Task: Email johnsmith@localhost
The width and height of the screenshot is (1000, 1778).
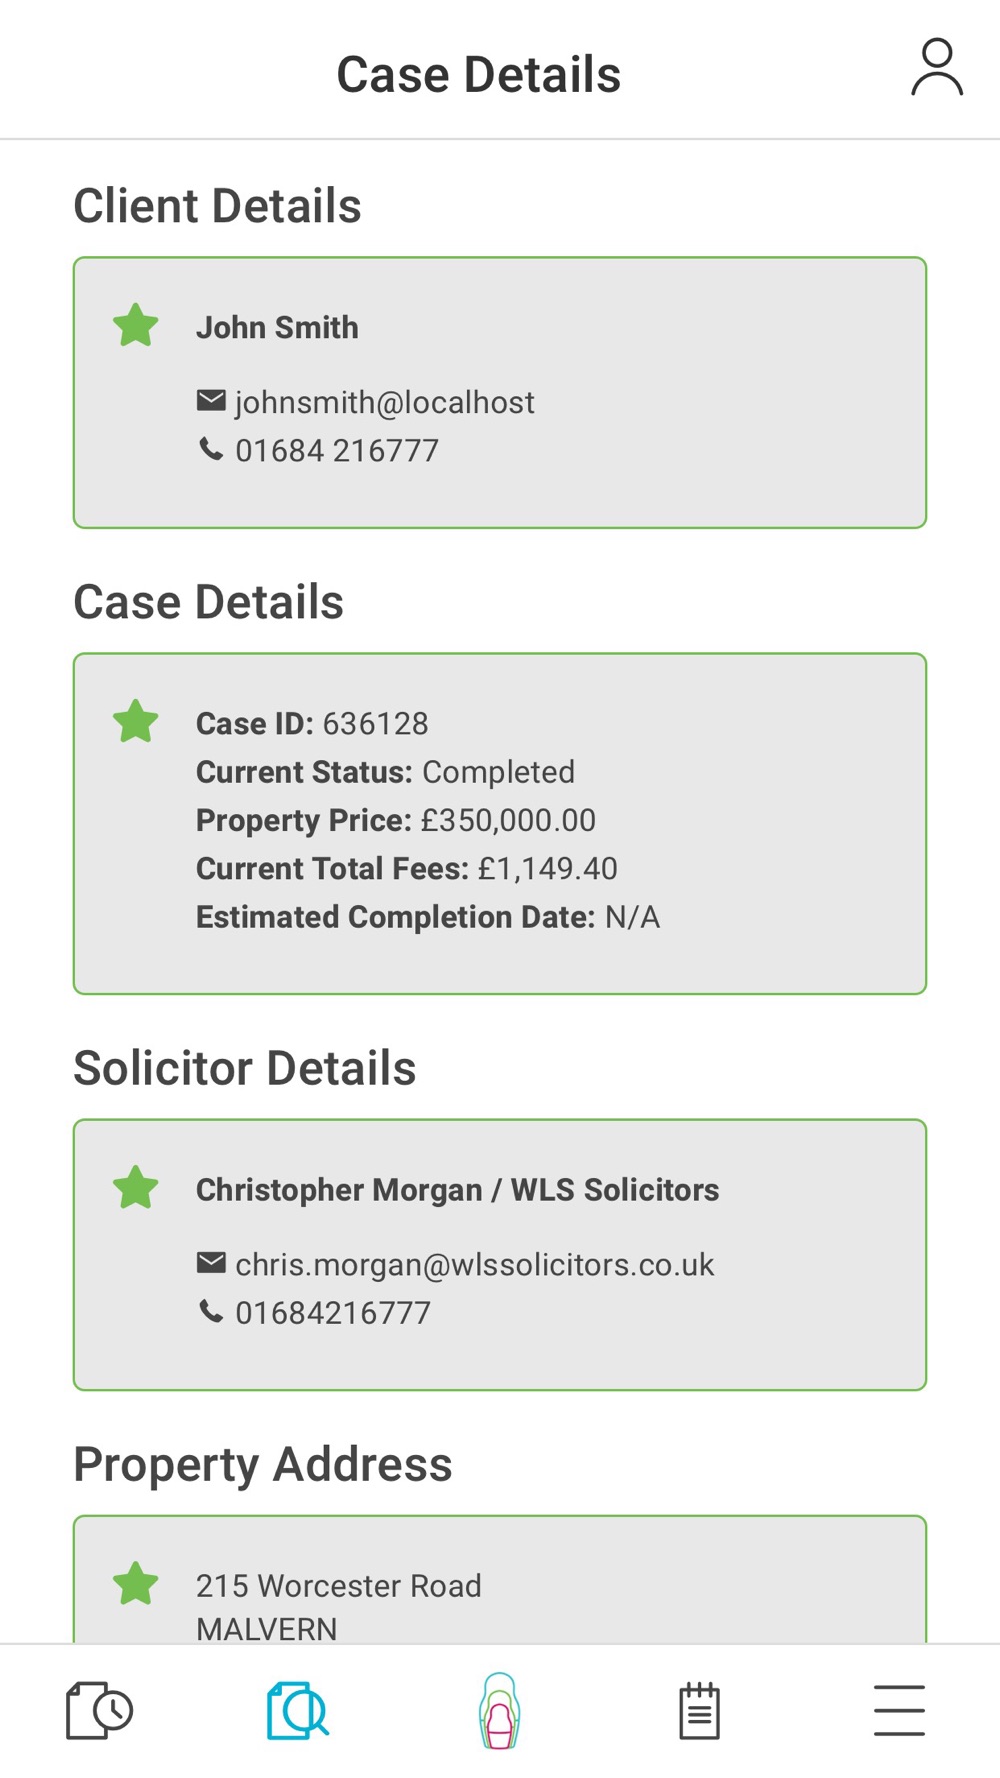Action: tap(384, 402)
